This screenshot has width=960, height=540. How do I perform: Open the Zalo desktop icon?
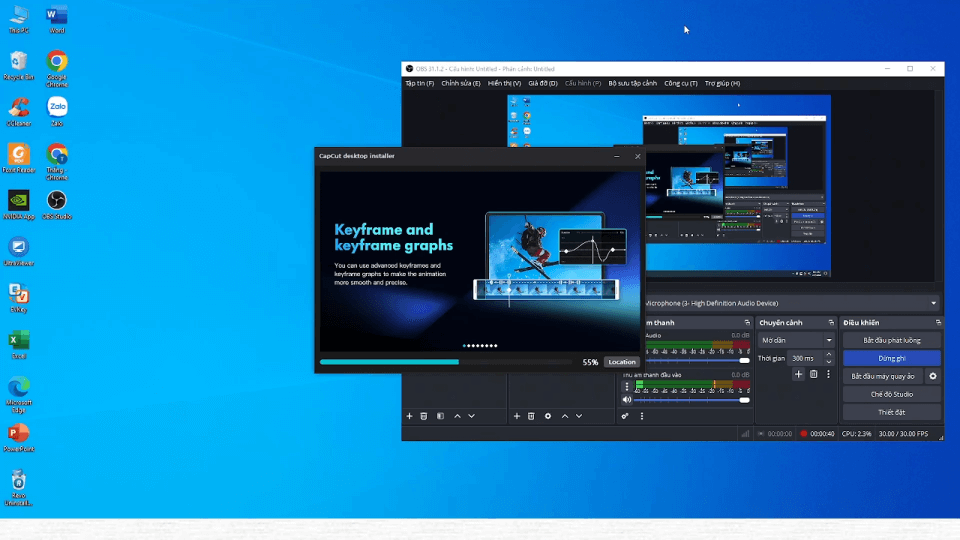(57, 108)
